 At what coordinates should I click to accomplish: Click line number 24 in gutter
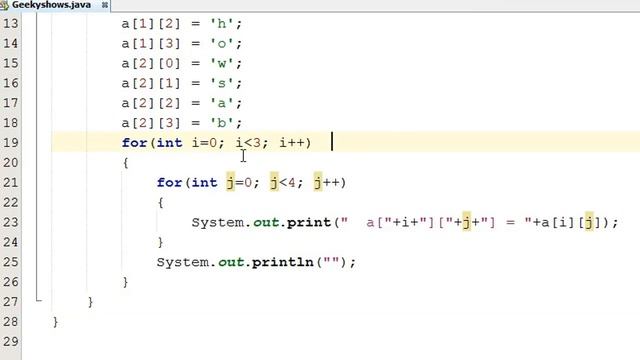point(11,242)
